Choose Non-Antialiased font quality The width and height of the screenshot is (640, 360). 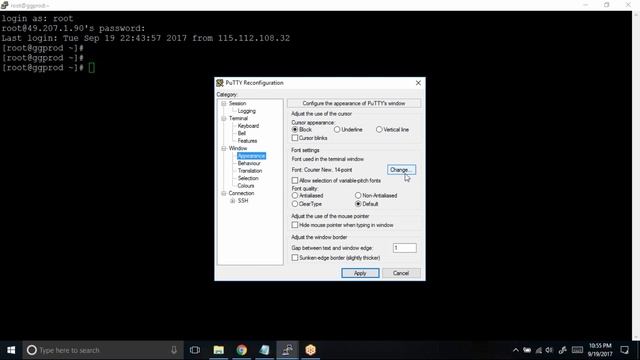[x=358, y=196]
